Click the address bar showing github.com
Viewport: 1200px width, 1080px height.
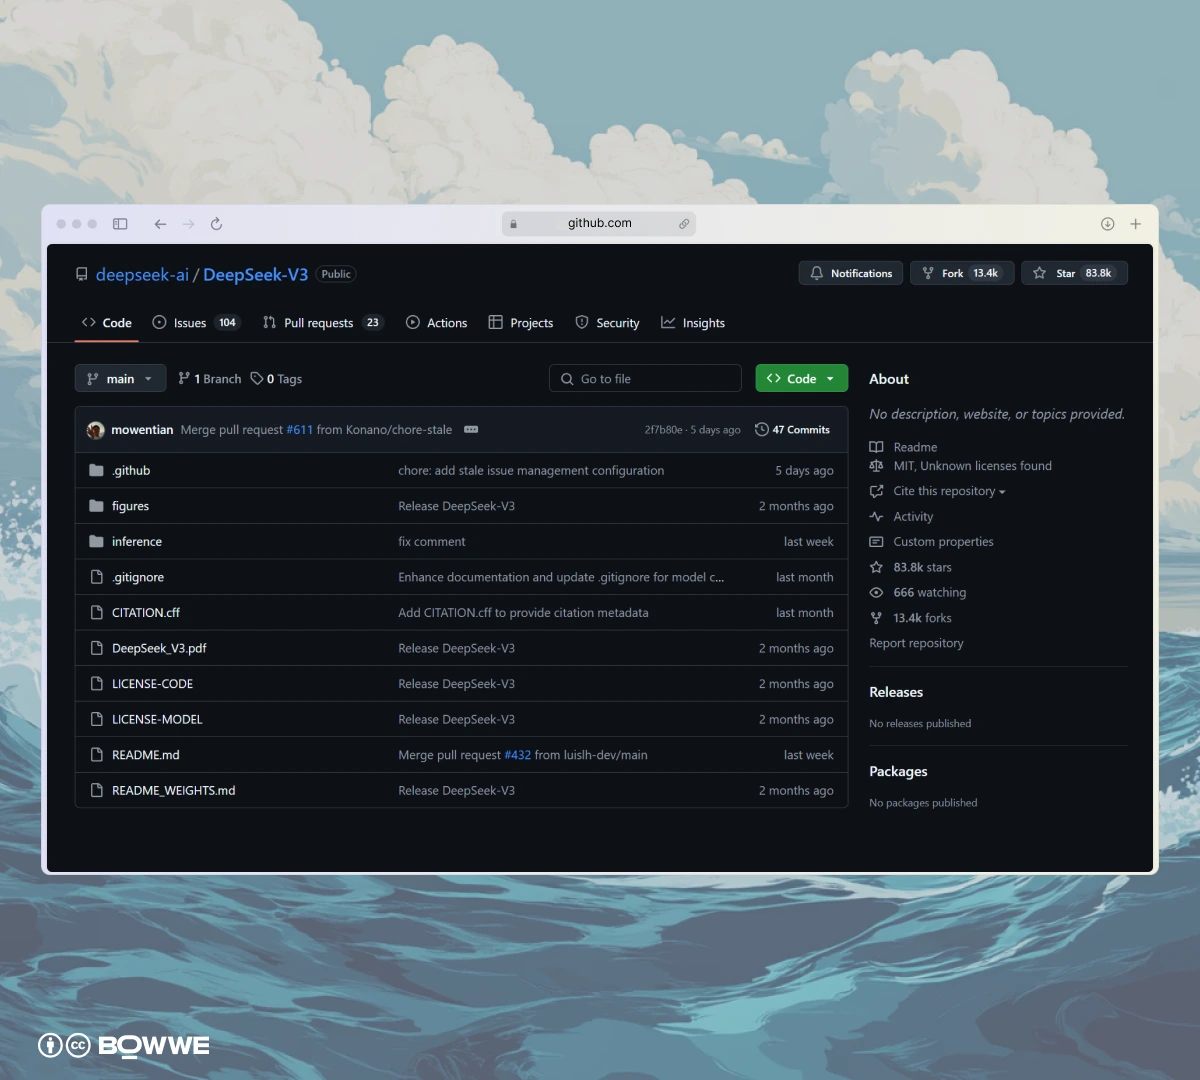(599, 224)
